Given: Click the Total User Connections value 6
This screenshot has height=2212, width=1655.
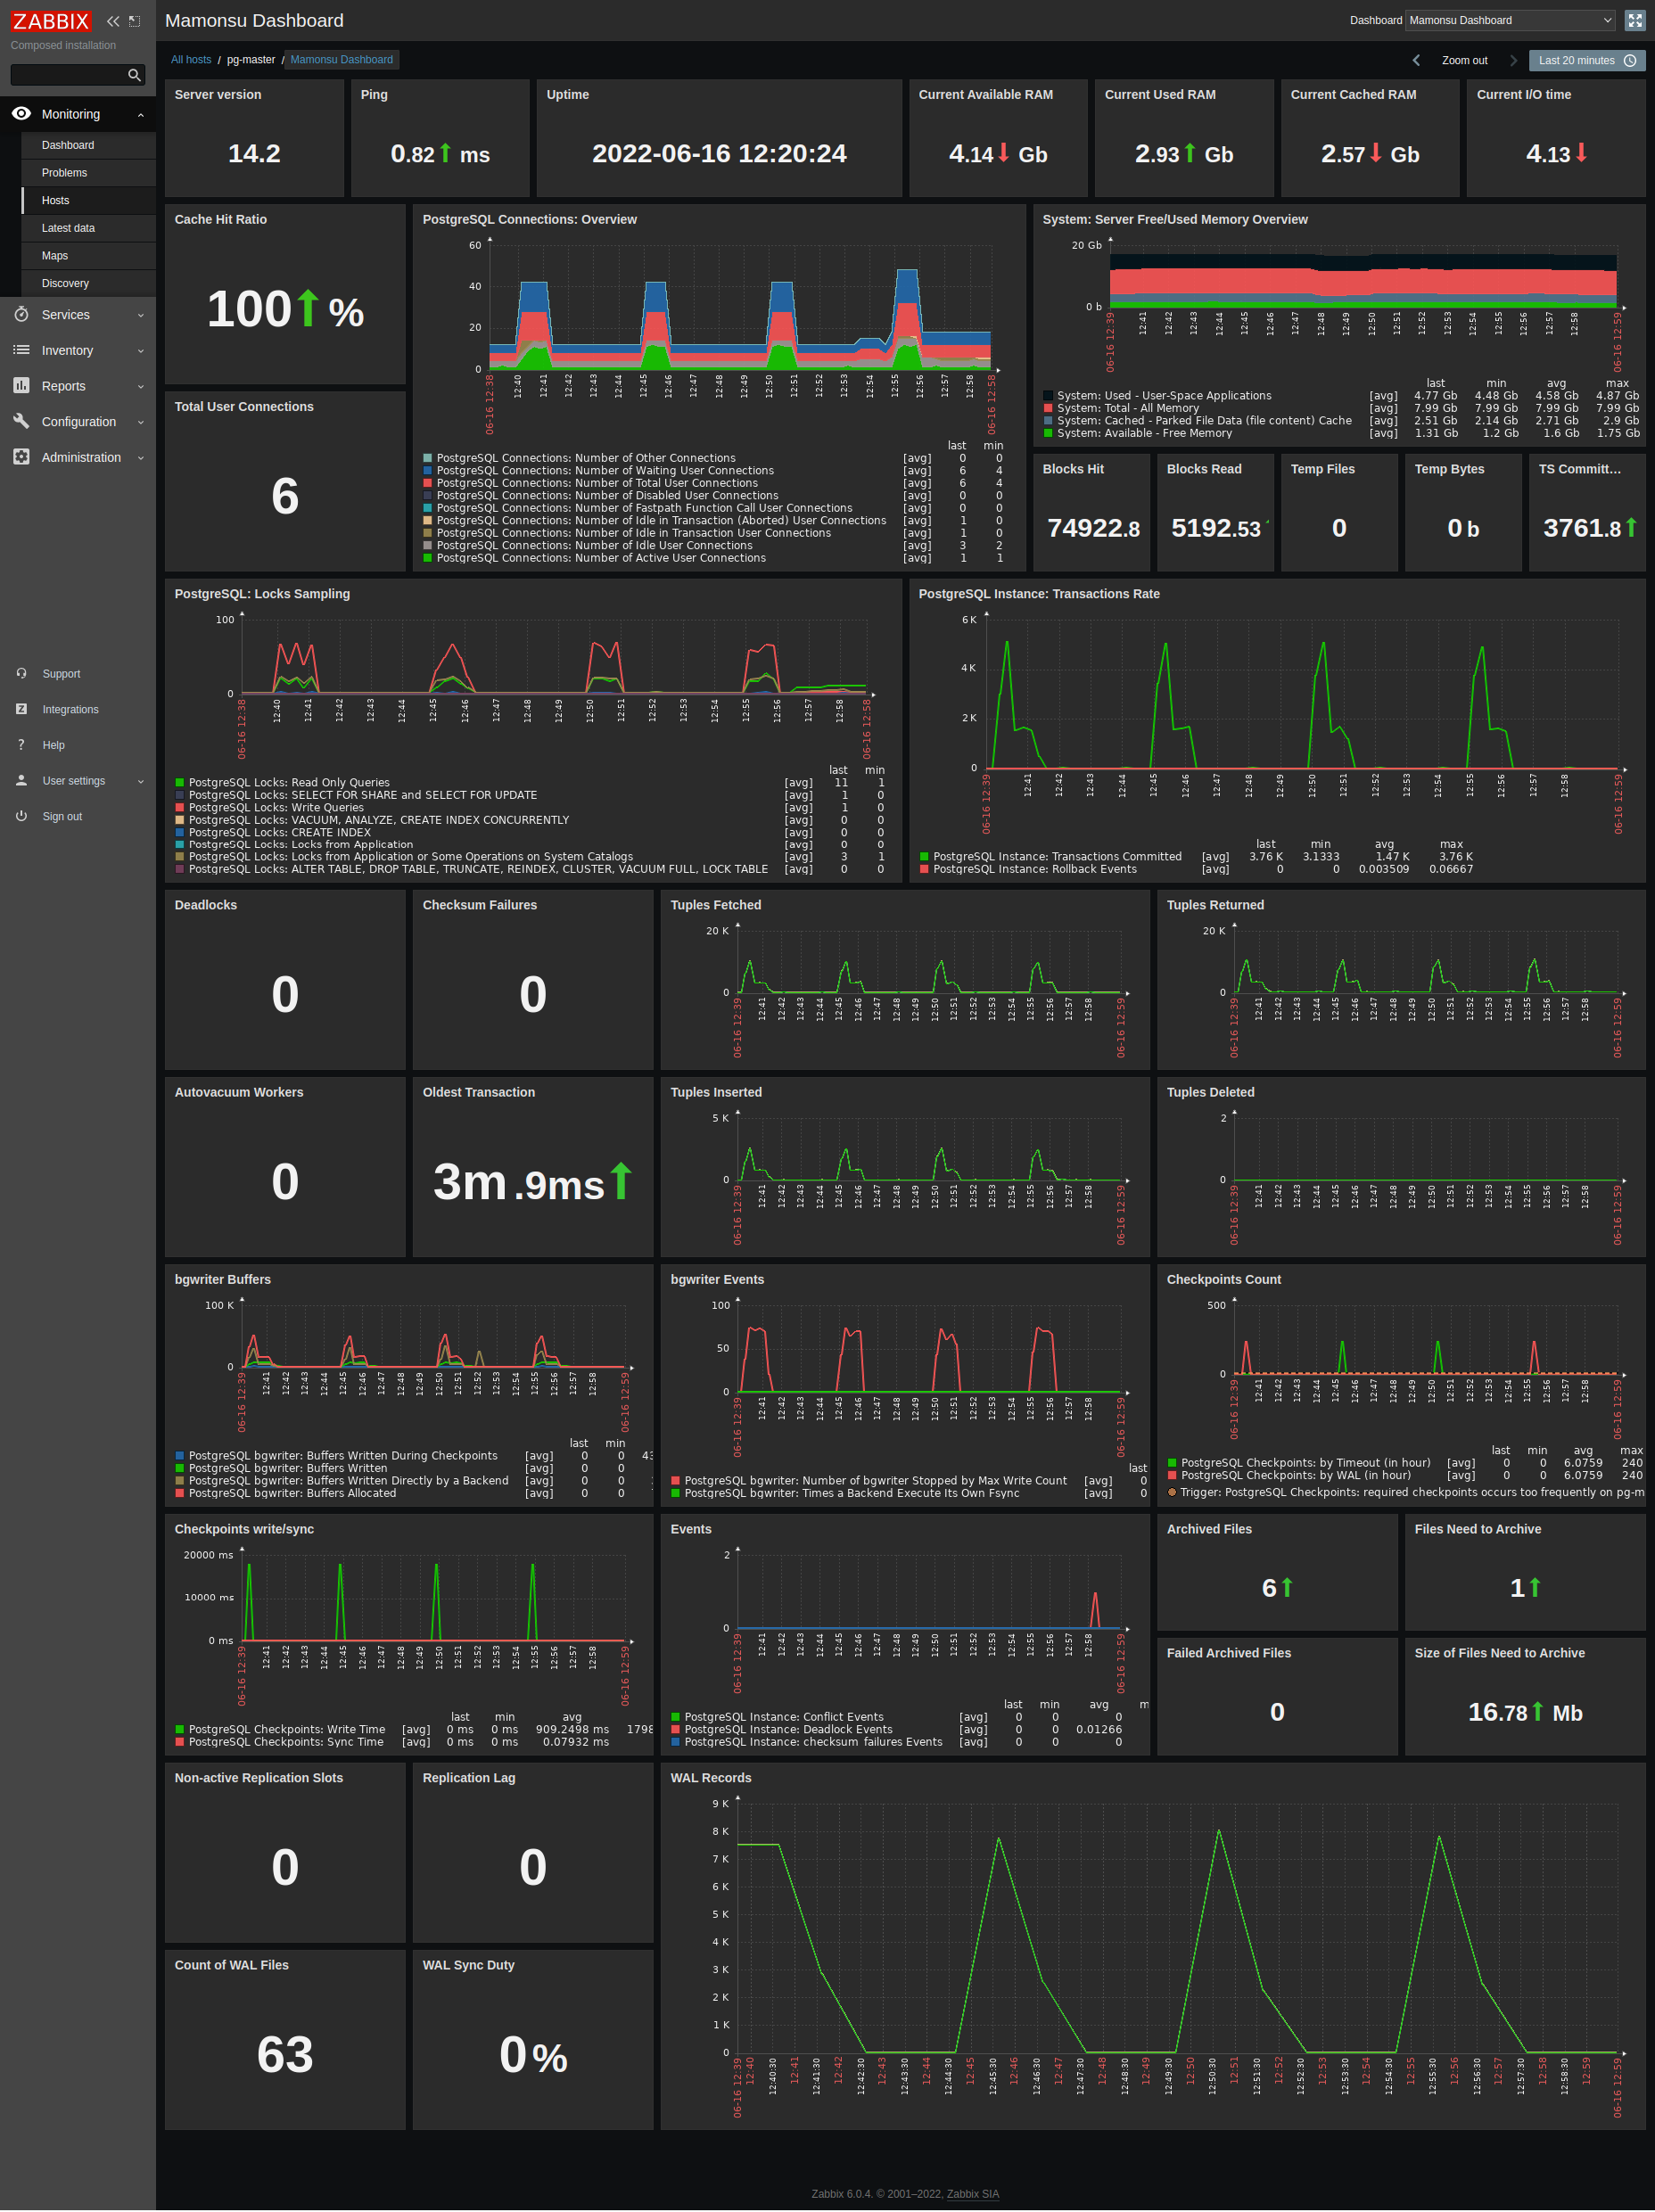Looking at the screenshot, I should (285, 496).
